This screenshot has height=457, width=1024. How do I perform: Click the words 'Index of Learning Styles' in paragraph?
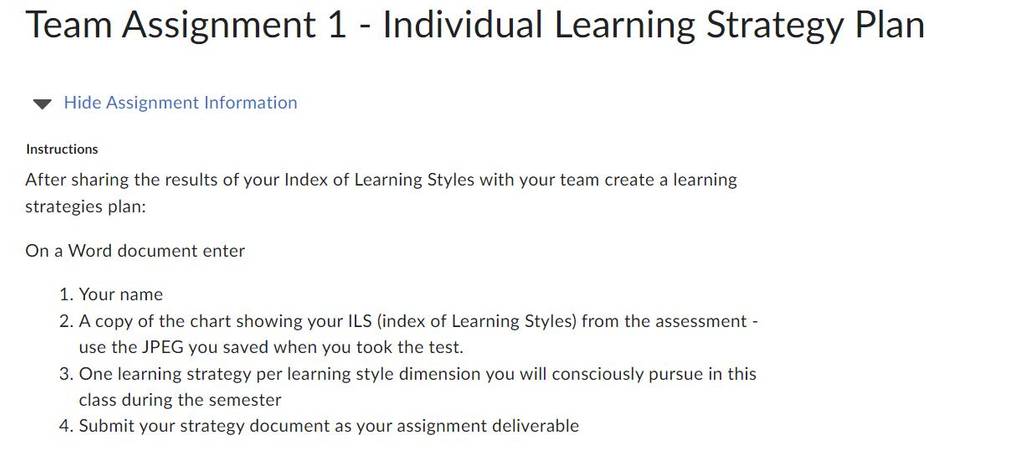click(379, 180)
